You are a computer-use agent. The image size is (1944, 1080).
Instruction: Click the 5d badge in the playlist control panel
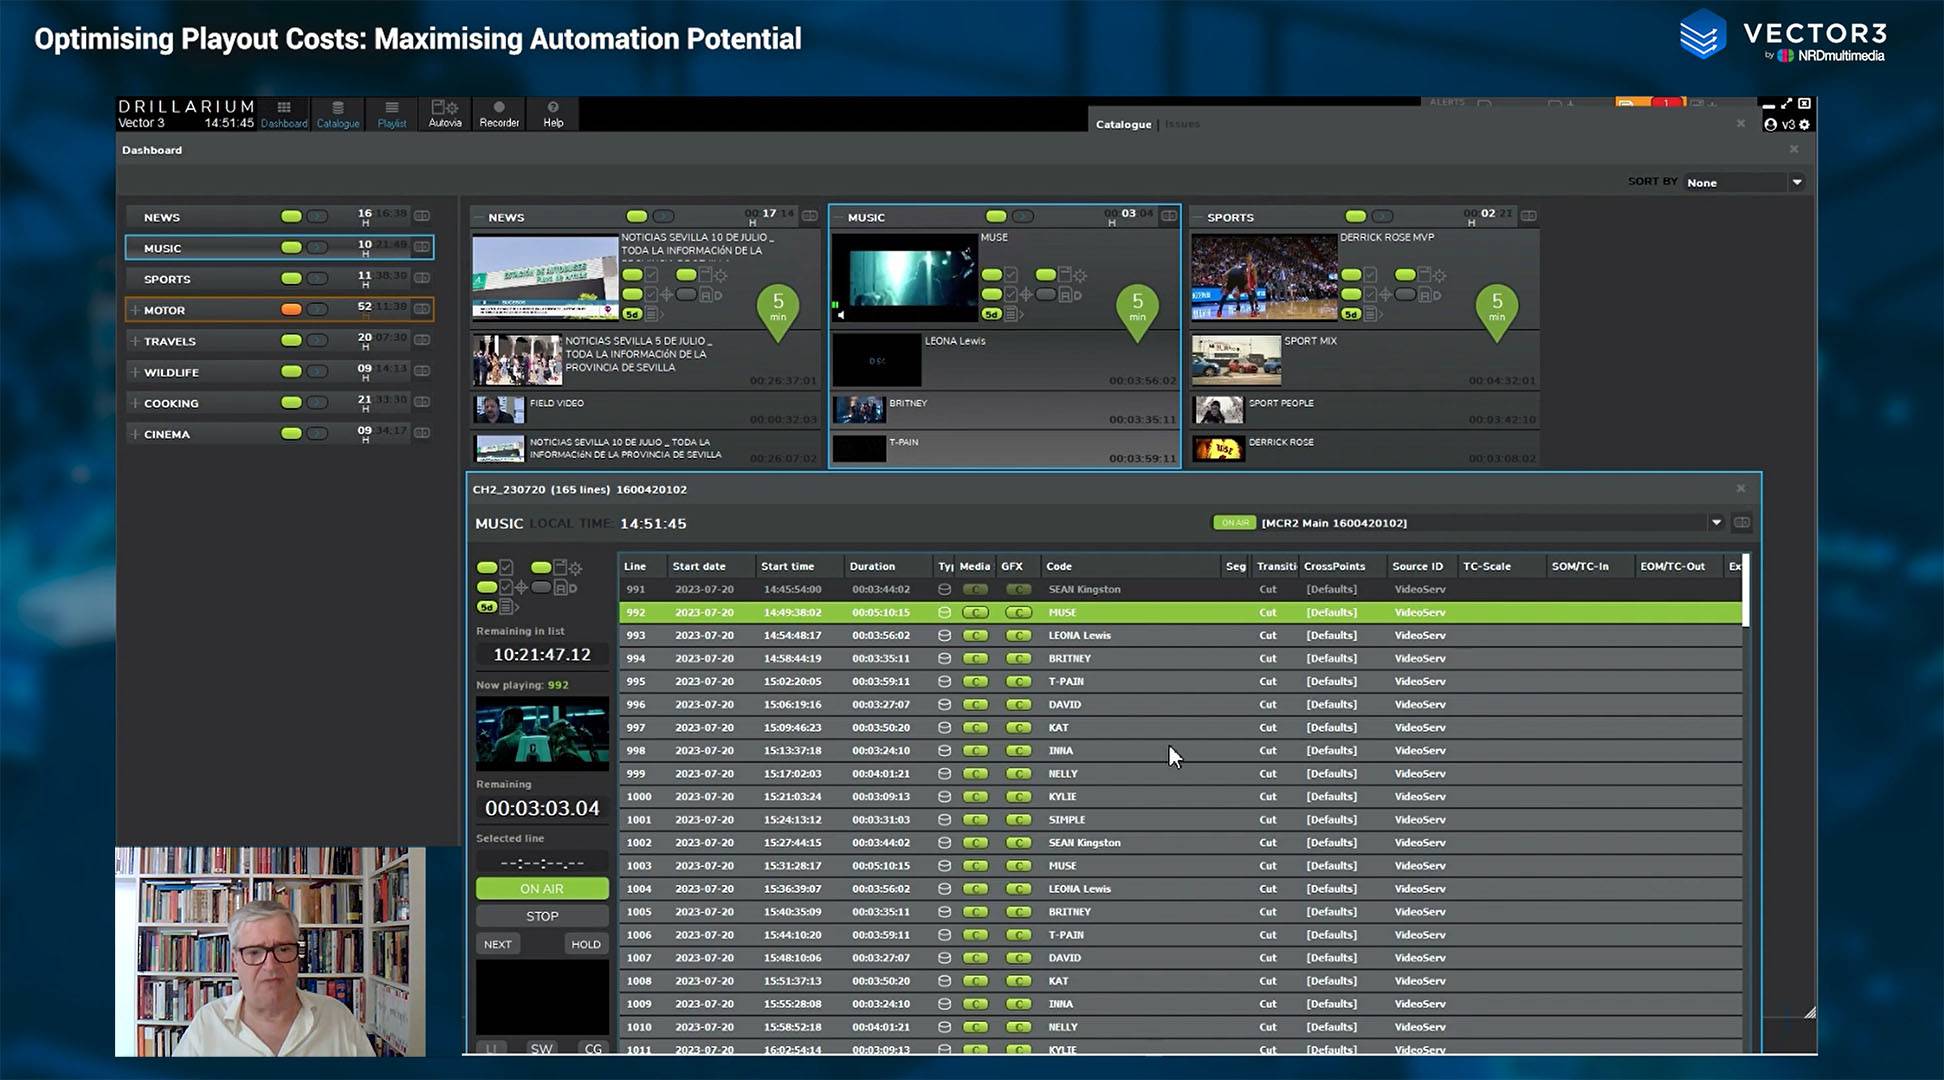pos(486,607)
